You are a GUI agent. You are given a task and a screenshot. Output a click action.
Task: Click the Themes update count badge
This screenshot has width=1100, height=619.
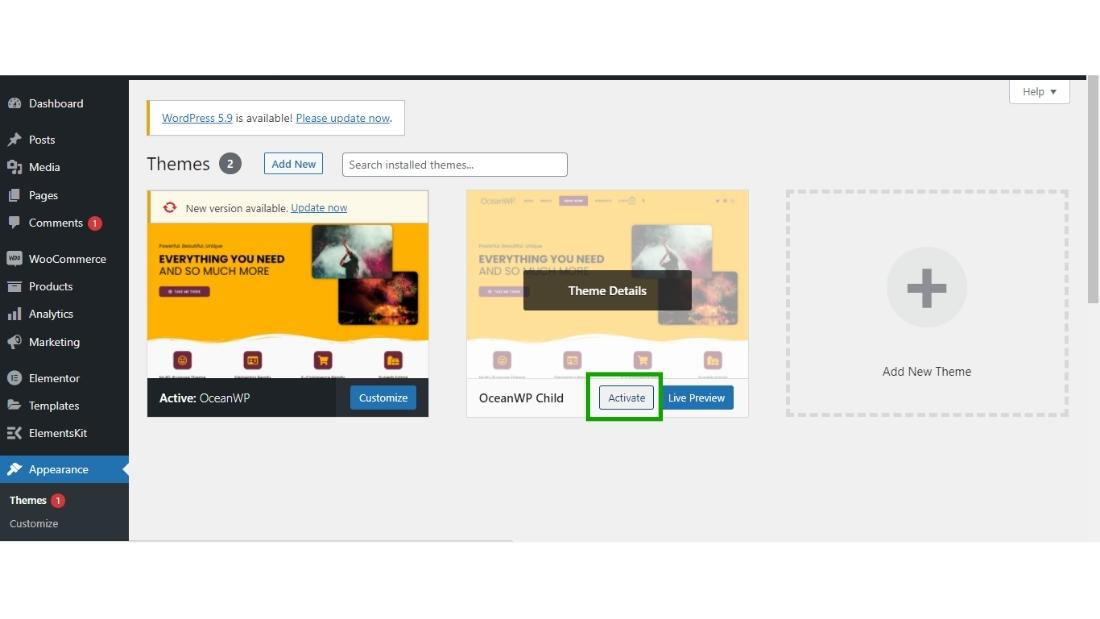pyautogui.click(x=58, y=500)
